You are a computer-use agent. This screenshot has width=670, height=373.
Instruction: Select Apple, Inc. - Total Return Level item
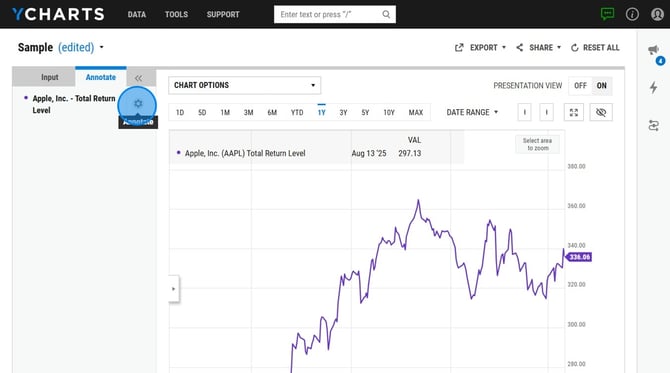74,104
